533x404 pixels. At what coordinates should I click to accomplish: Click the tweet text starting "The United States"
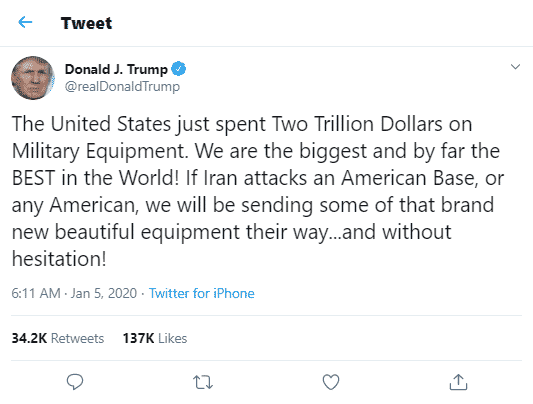coord(258,191)
